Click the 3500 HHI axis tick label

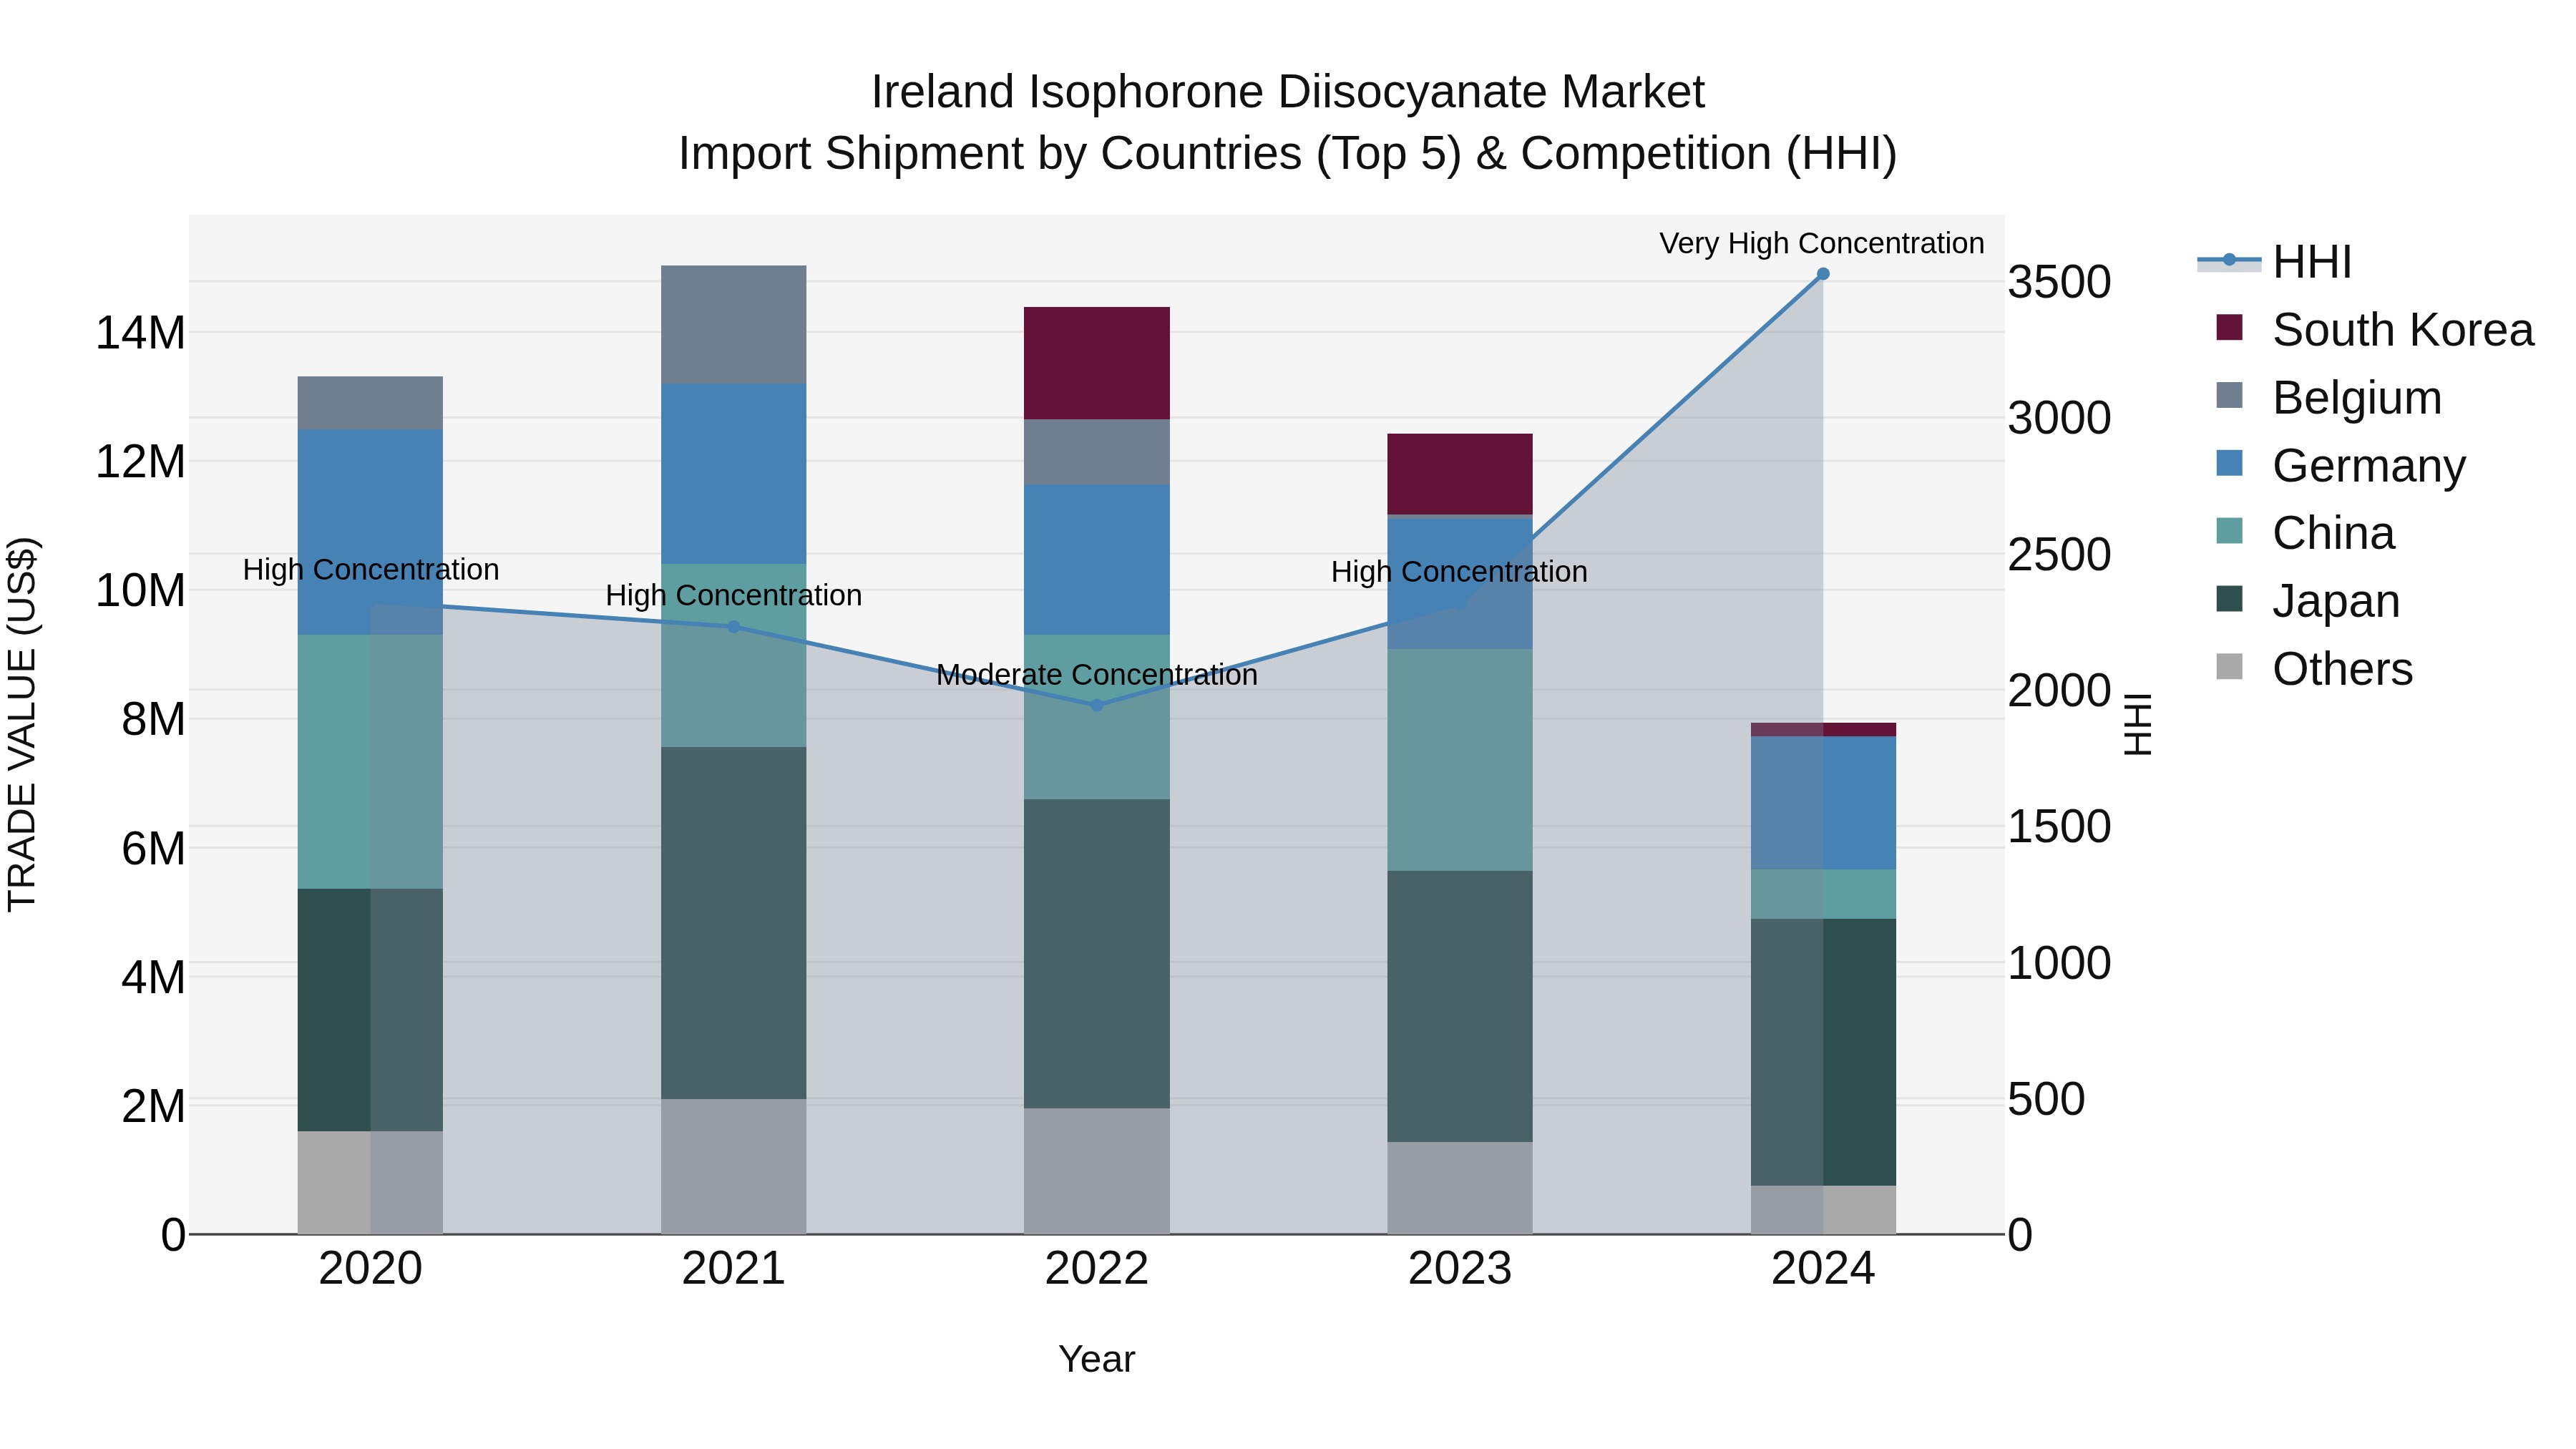(x=2060, y=282)
